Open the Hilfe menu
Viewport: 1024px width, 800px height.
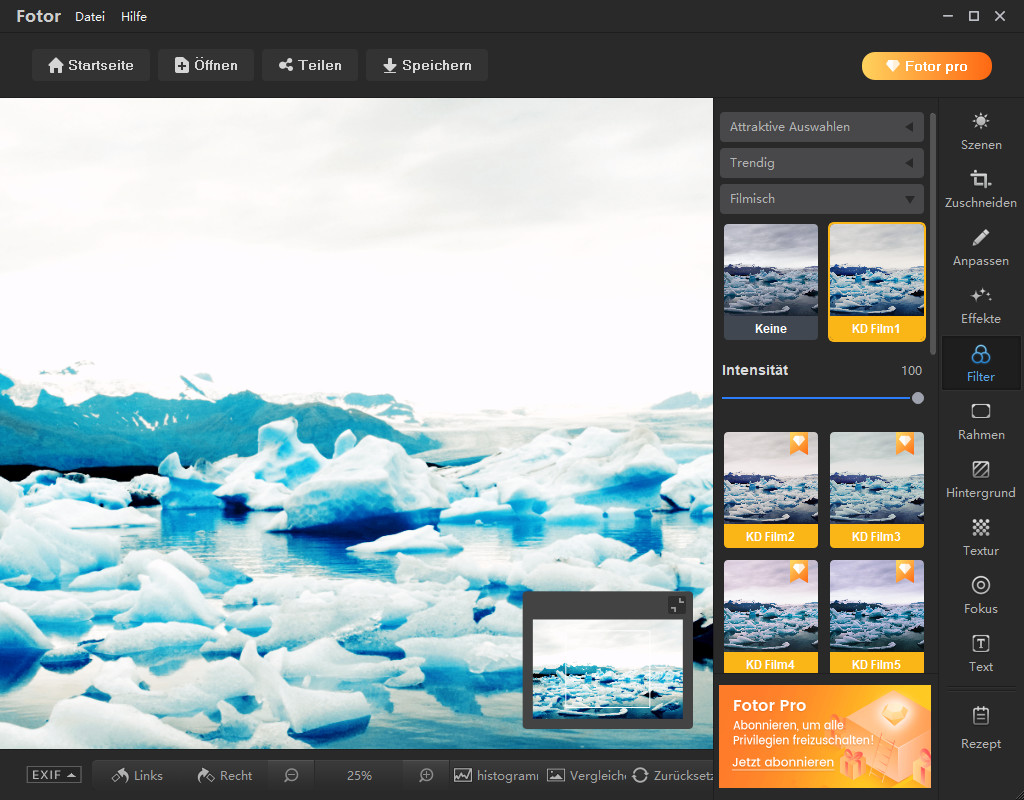(x=133, y=16)
